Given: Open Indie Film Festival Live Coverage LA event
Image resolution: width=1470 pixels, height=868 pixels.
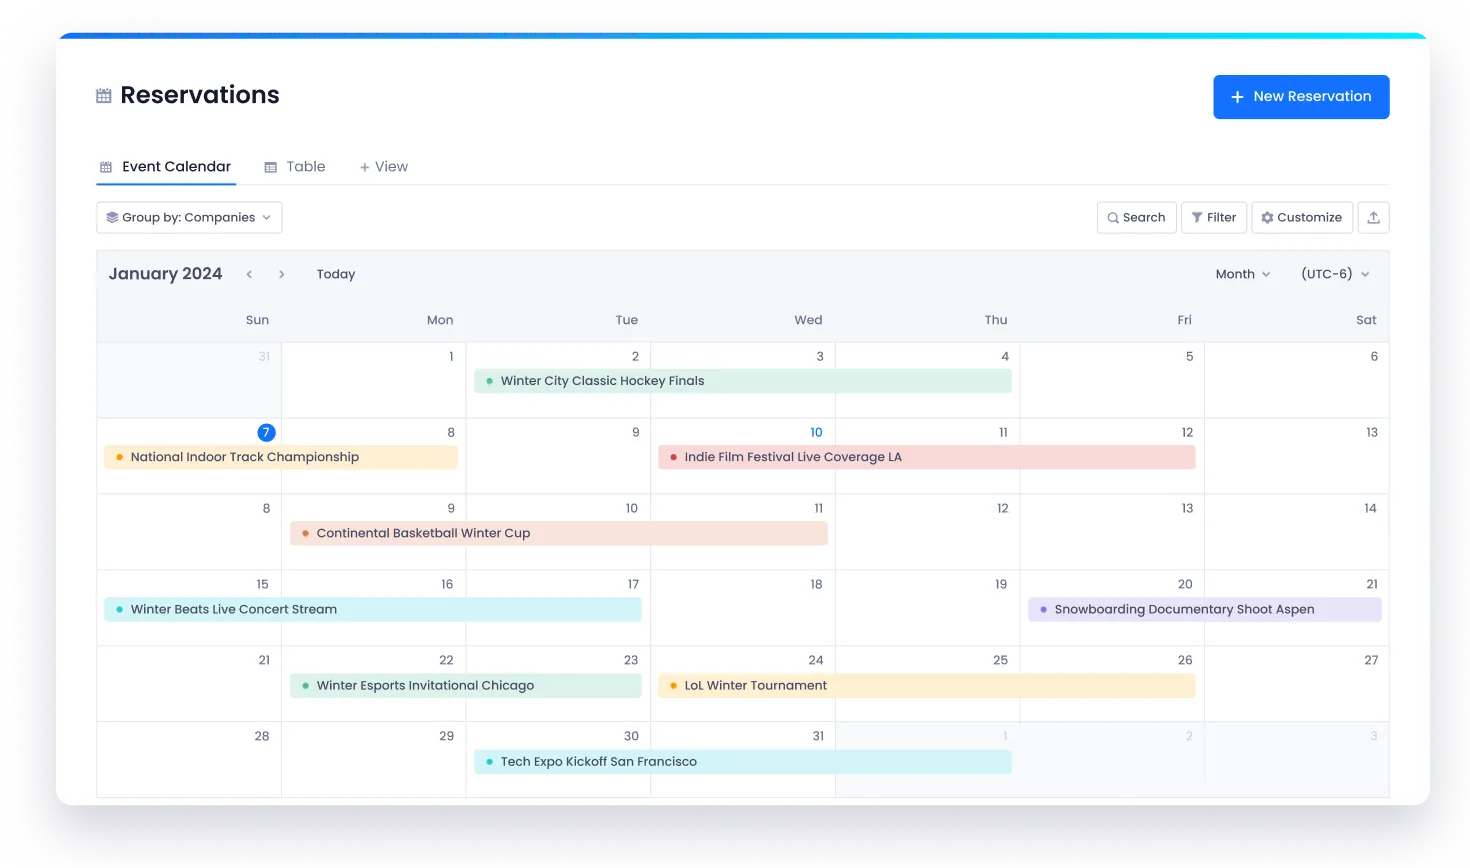Looking at the screenshot, I should coord(927,457).
